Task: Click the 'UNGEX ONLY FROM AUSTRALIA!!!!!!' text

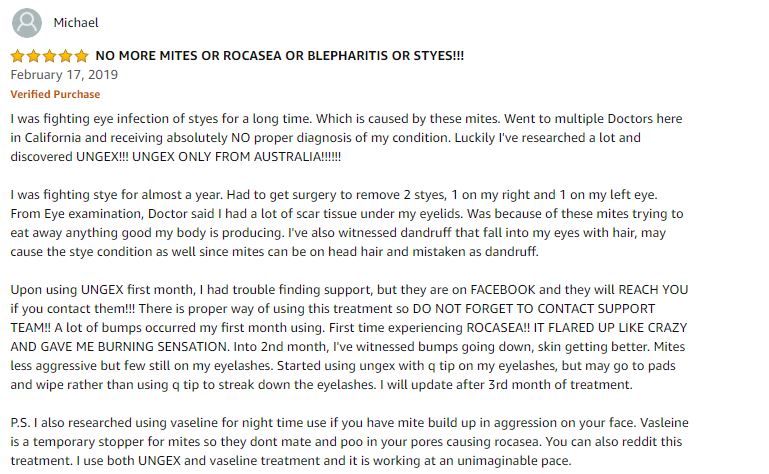Action: pos(236,157)
